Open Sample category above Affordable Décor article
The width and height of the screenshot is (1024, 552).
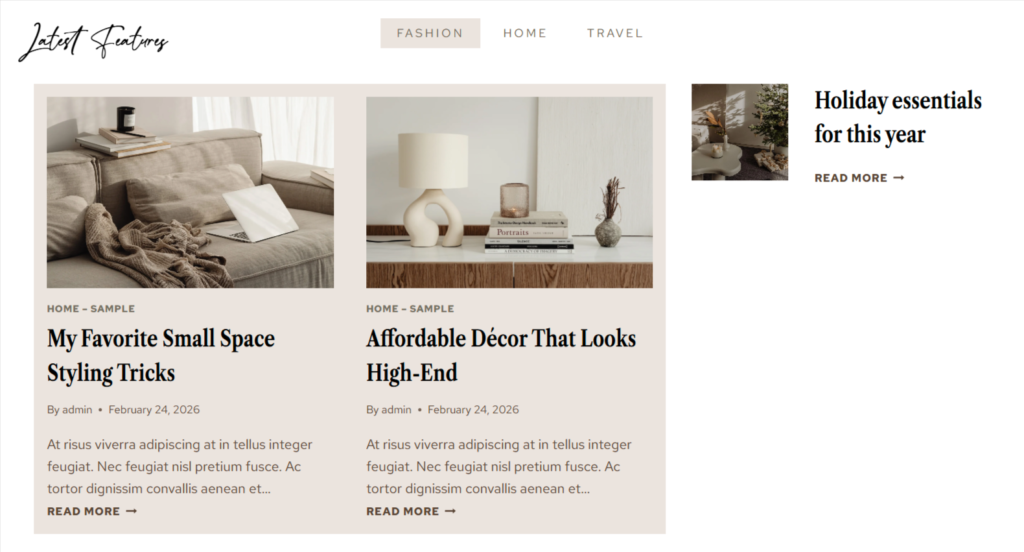(x=432, y=309)
